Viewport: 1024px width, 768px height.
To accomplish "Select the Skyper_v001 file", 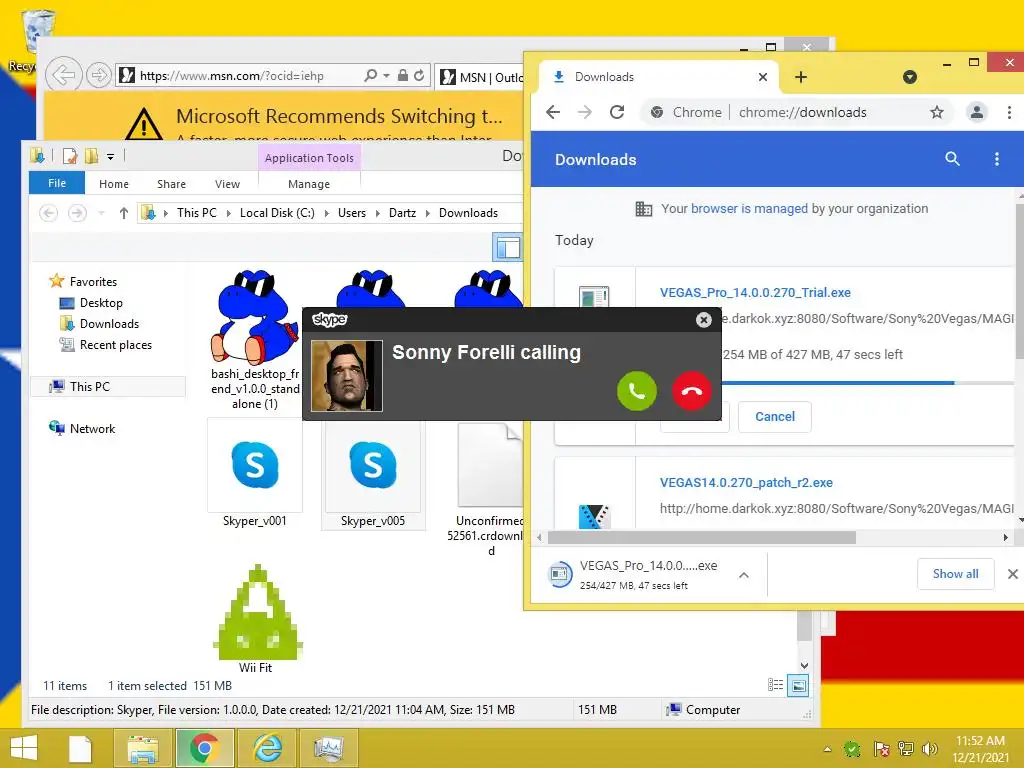I will [x=255, y=473].
